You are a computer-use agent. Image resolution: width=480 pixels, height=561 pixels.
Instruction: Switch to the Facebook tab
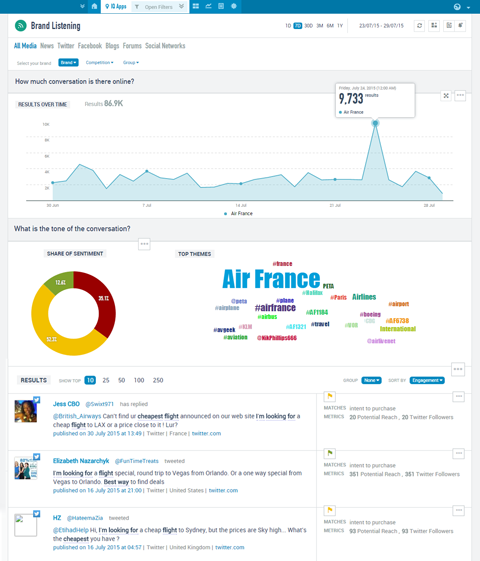point(90,46)
